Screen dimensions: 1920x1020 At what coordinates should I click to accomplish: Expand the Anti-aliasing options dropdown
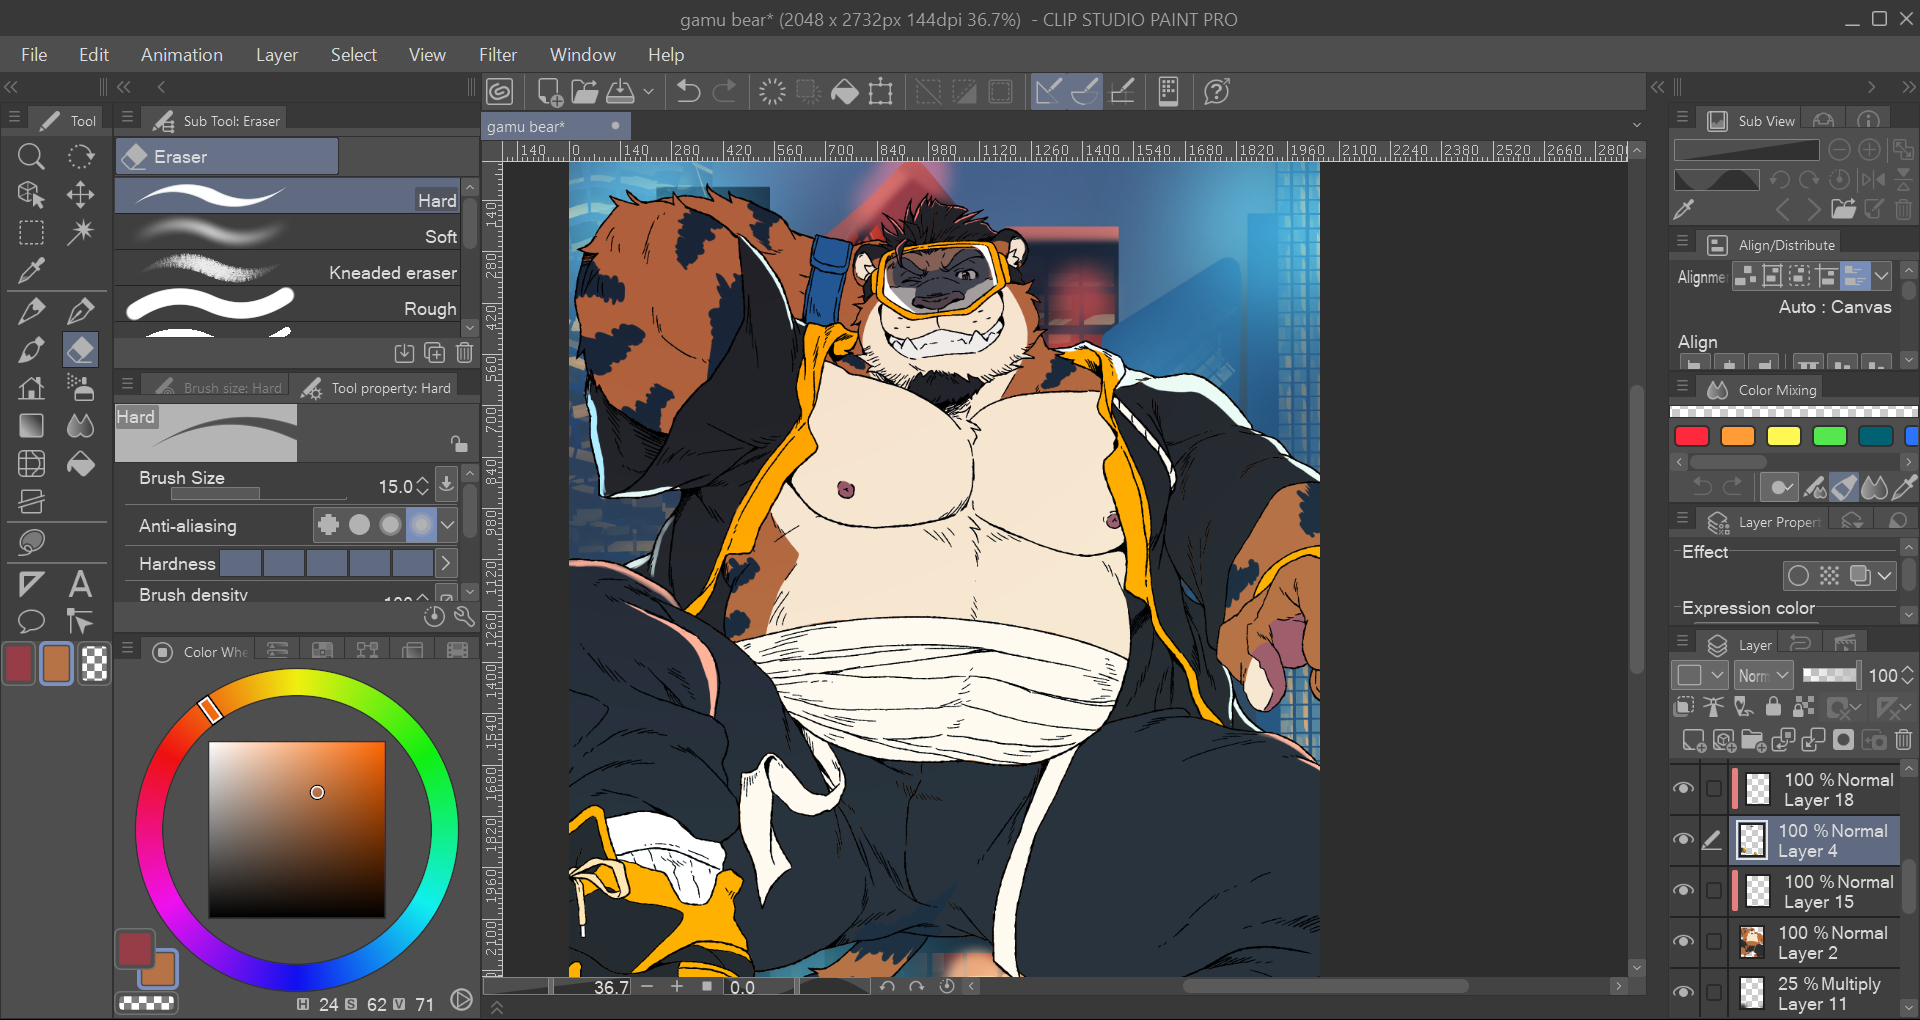click(x=447, y=524)
